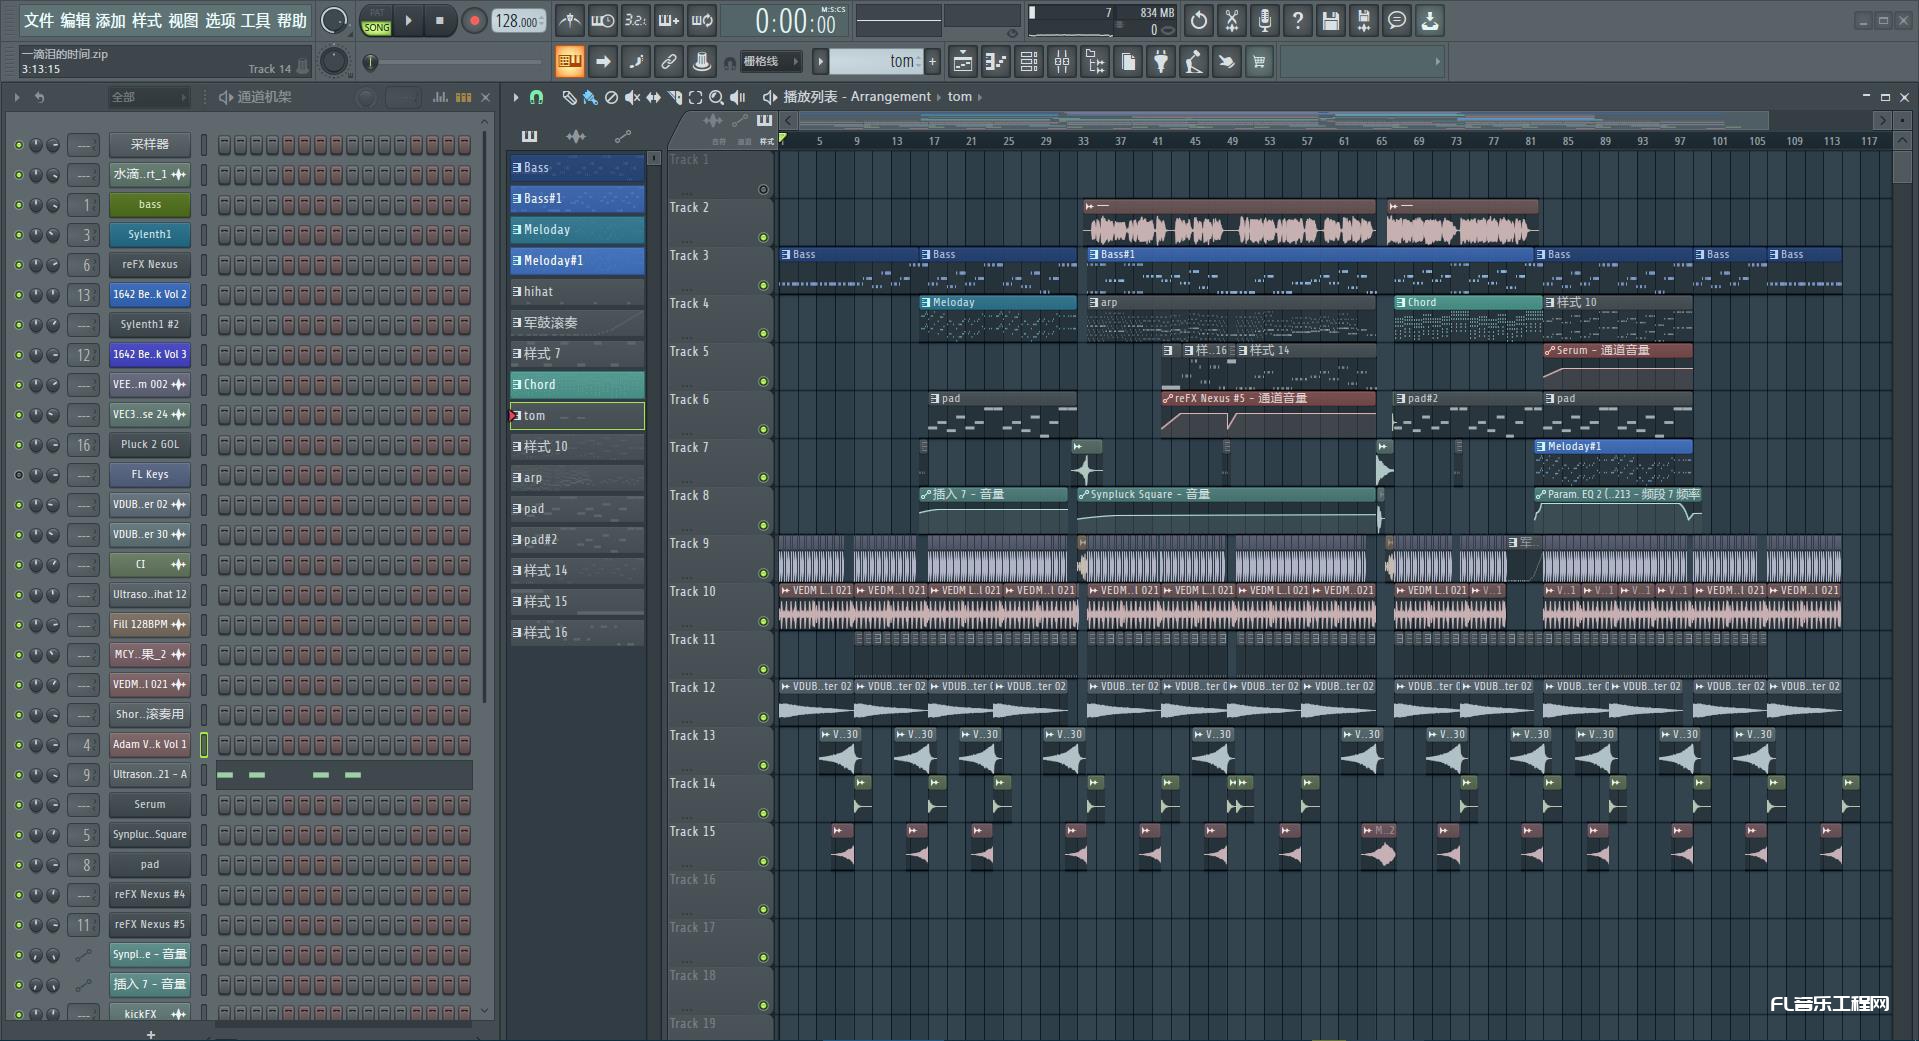Viewport: 1919px width, 1041px height.
Task: Open the empty hint panel dropdown arrow
Action: 1437,62
